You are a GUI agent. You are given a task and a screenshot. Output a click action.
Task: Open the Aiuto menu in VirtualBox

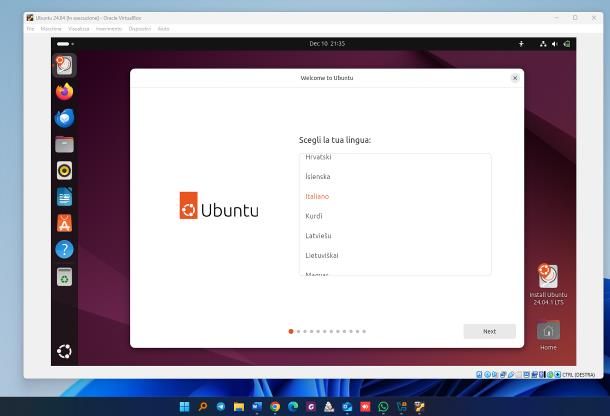point(163,29)
